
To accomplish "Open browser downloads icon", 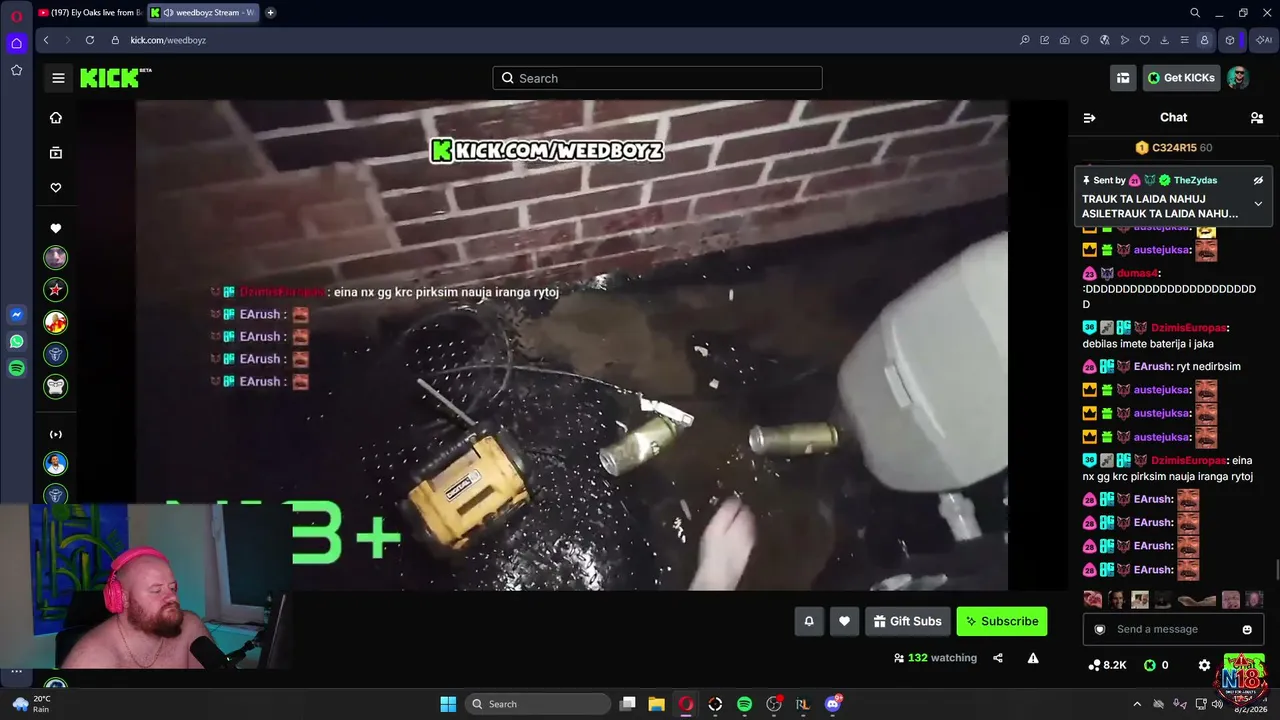I will [x=1165, y=40].
